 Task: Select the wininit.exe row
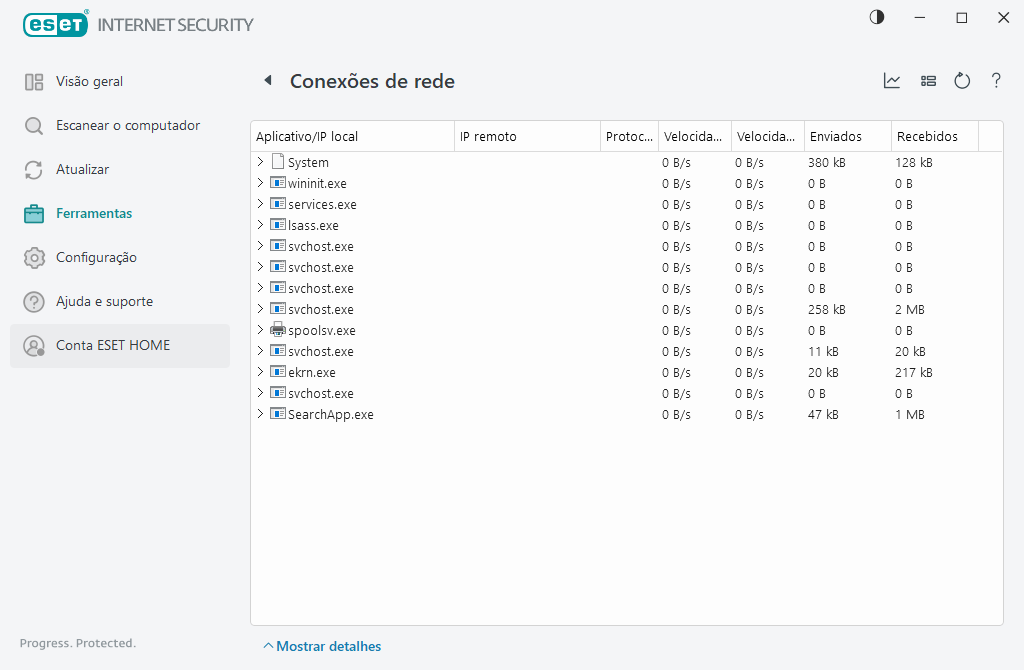coord(317,183)
